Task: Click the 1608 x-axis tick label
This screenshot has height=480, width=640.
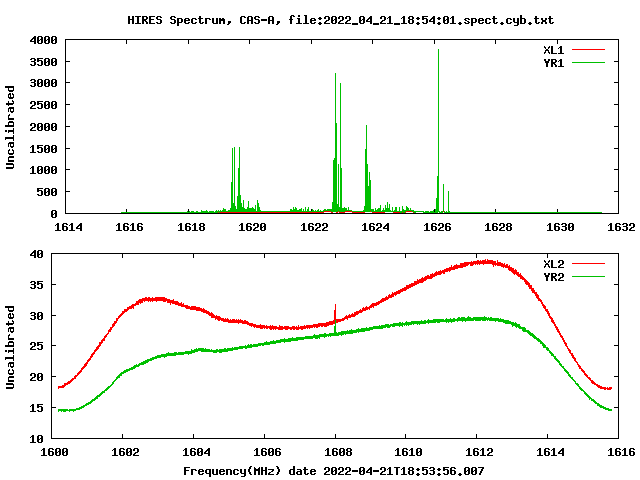Action: [x=338, y=452]
